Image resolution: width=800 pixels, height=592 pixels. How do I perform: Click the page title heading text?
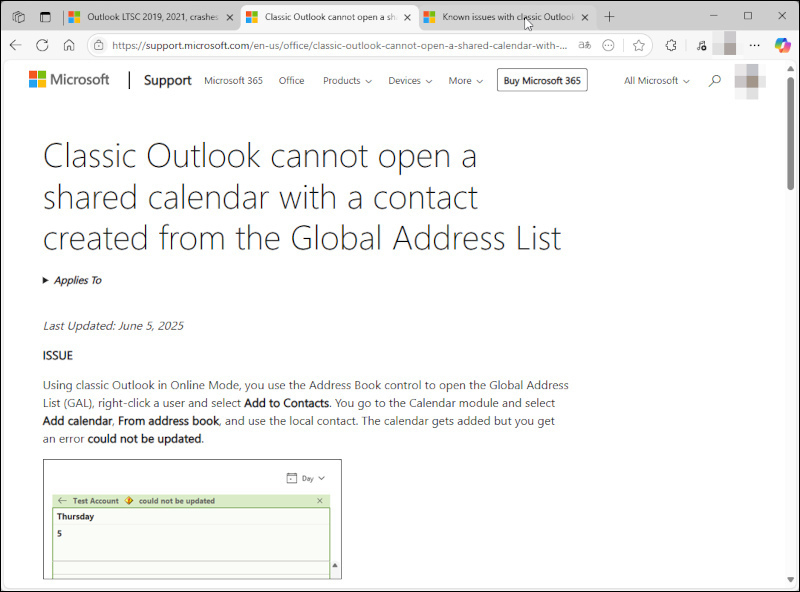click(302, 197)
